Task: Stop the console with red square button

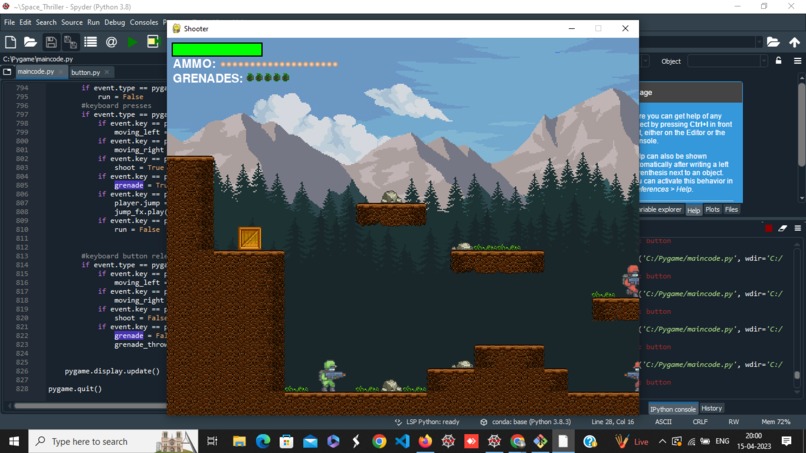Action: tap(768, 228)
